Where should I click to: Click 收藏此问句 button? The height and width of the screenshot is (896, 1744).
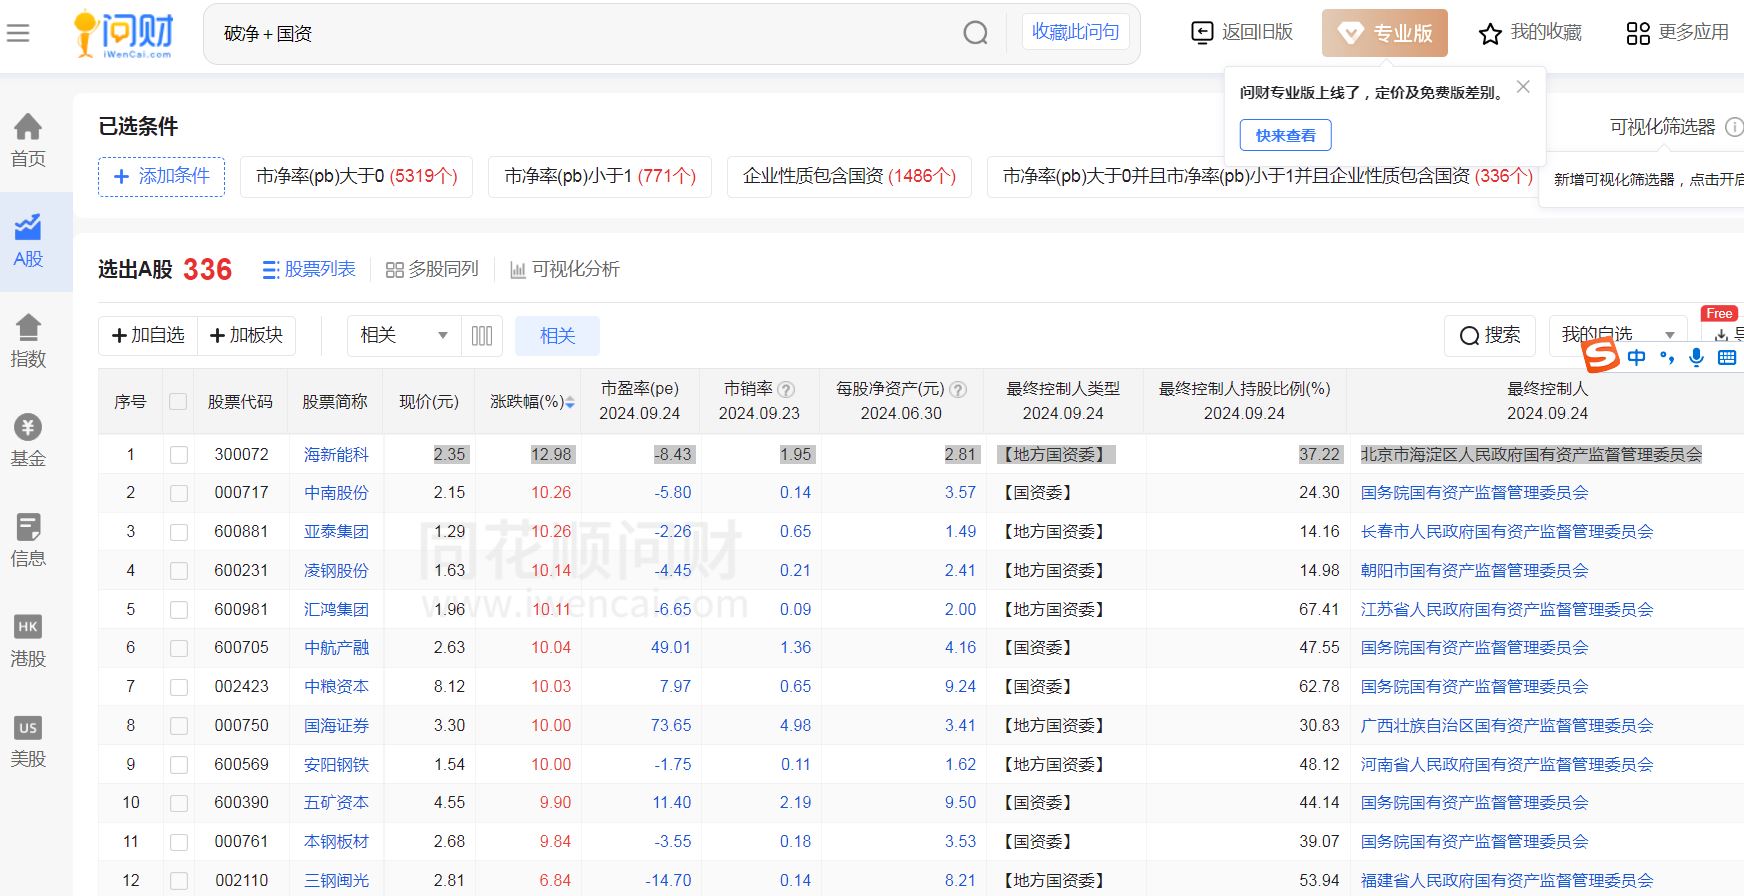point(1075,32)
